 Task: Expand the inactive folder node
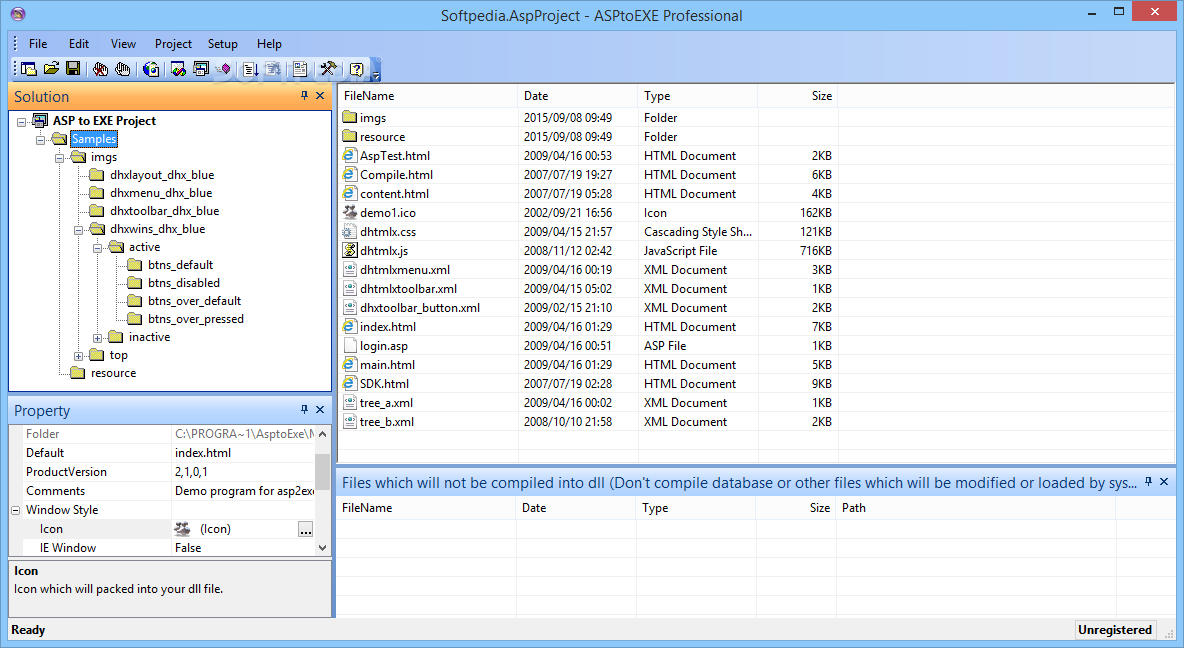coord(97,338)
